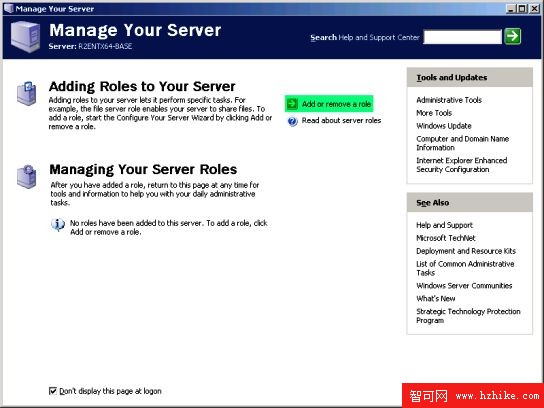
Task: Open Windows Server Communities link
Action: 464,286
